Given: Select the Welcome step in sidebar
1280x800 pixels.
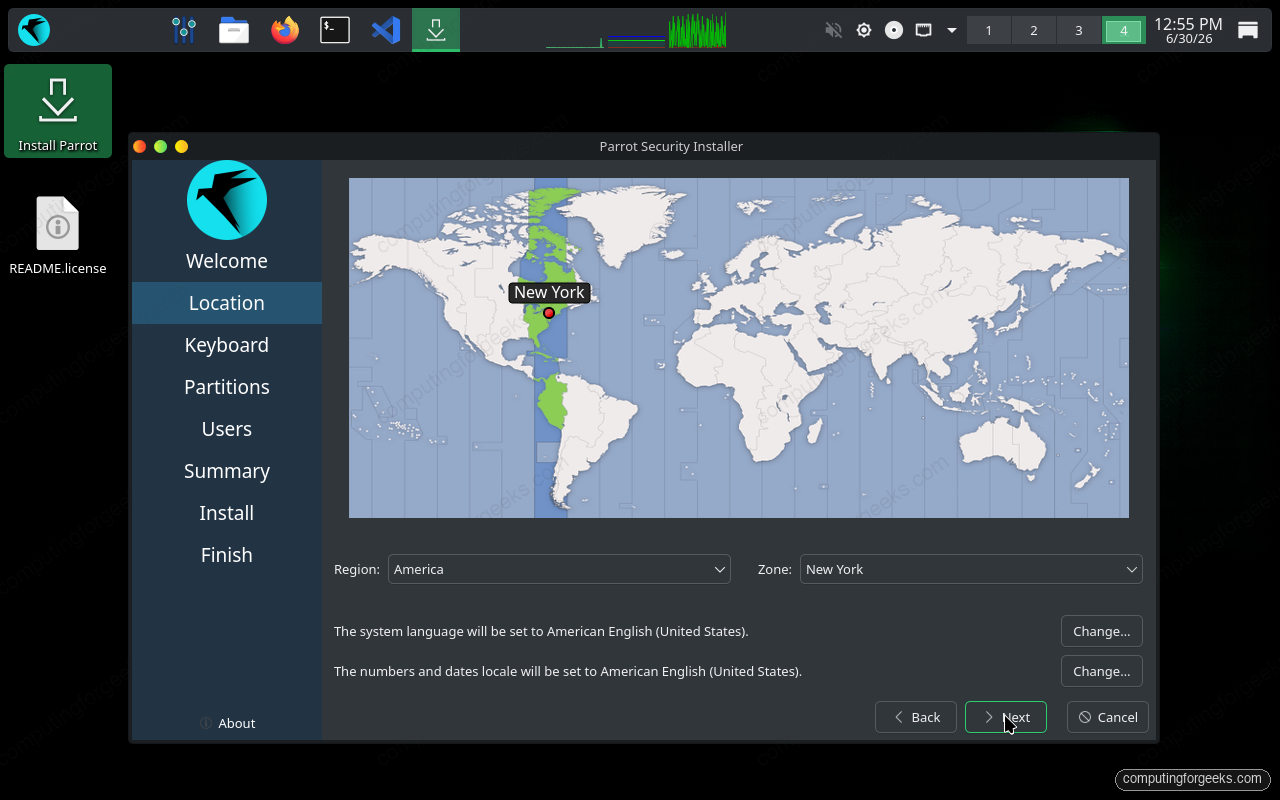Looking at the screenshot, I should (227, 261).
